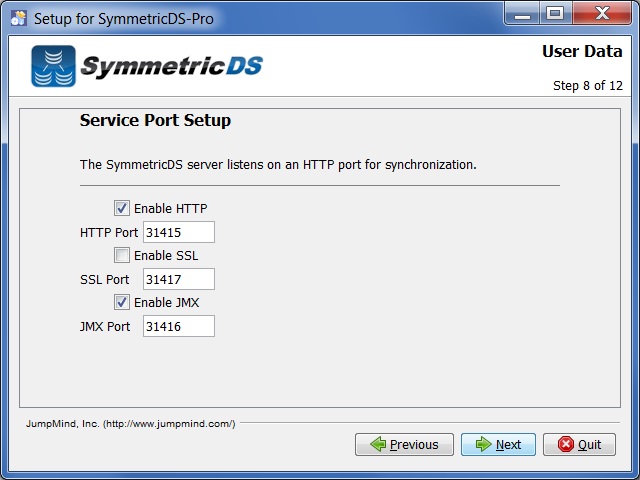Screen dimensions: 640x480
Task: Go back with the Previous button
Action: (x=404, y=444)
